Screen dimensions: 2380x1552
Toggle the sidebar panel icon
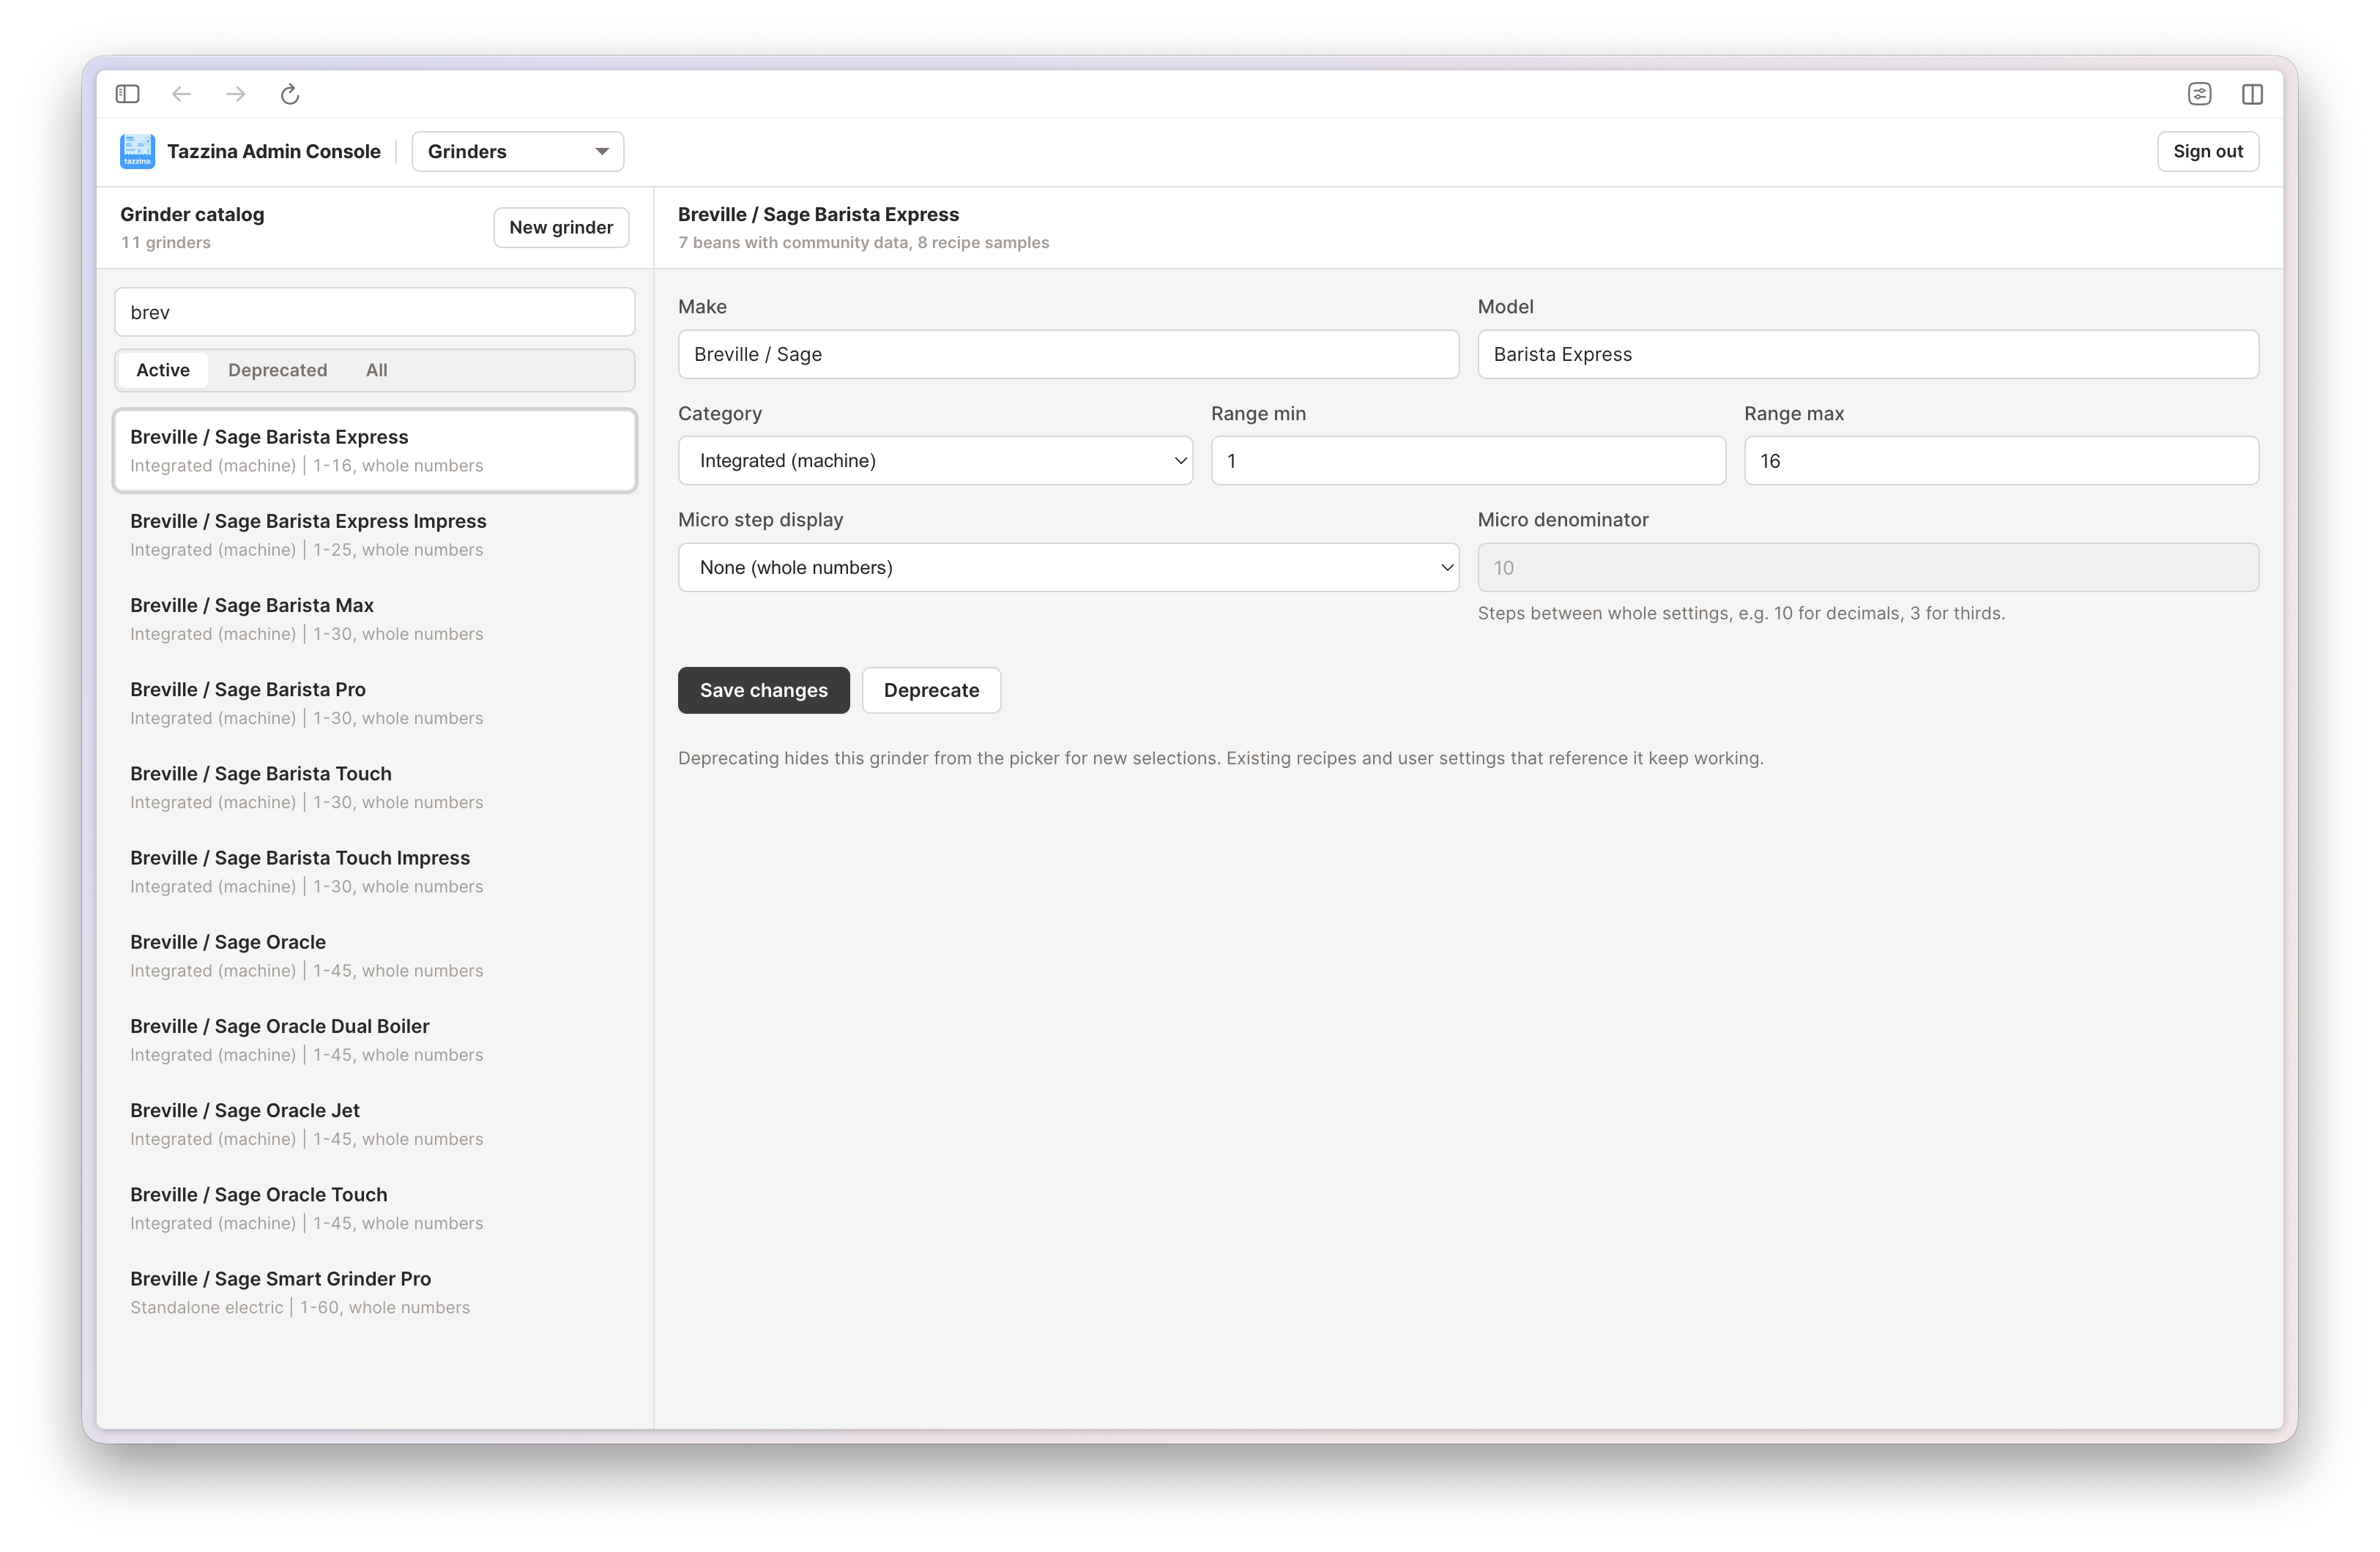pyautogui.click(x=127, y=94)
